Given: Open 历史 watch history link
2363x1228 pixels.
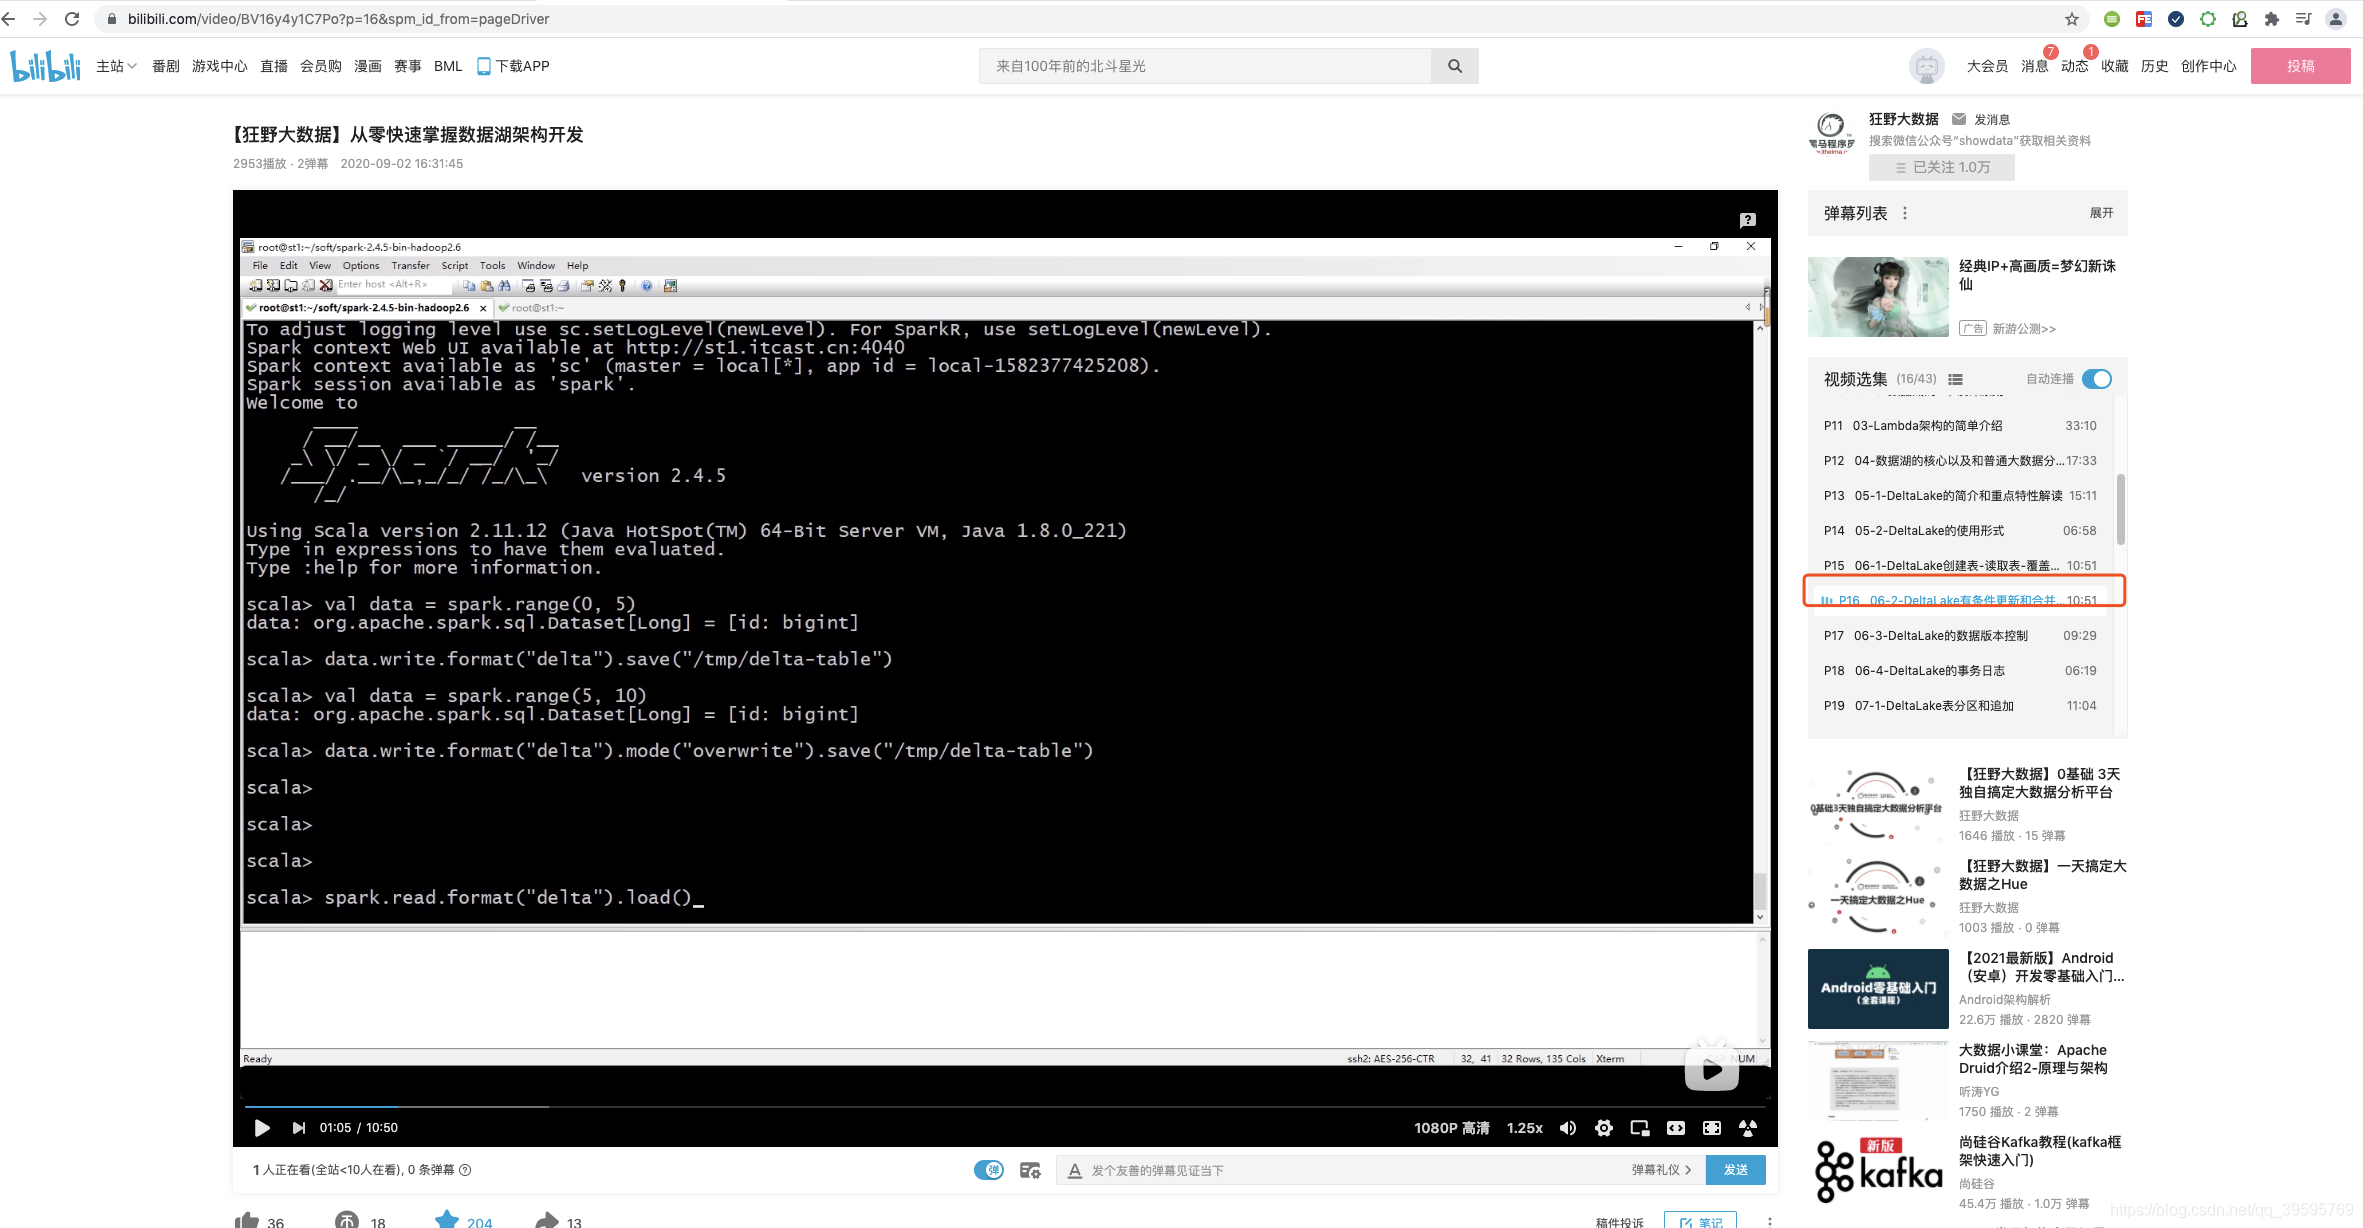Looking at the screenshot, I should [x=2155, y=66].
